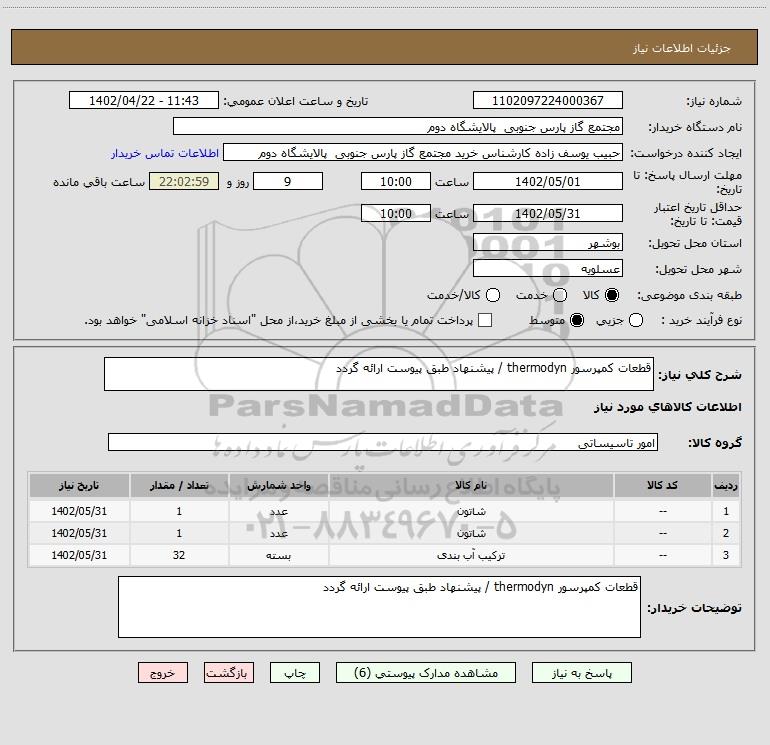
Task: Click the remaining days field 9
Action: tap(288, 181)
